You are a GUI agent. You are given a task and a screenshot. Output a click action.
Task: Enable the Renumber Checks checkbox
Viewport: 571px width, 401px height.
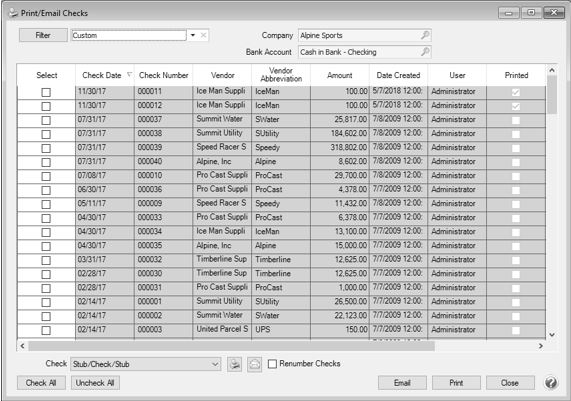(x=272, y=364)
